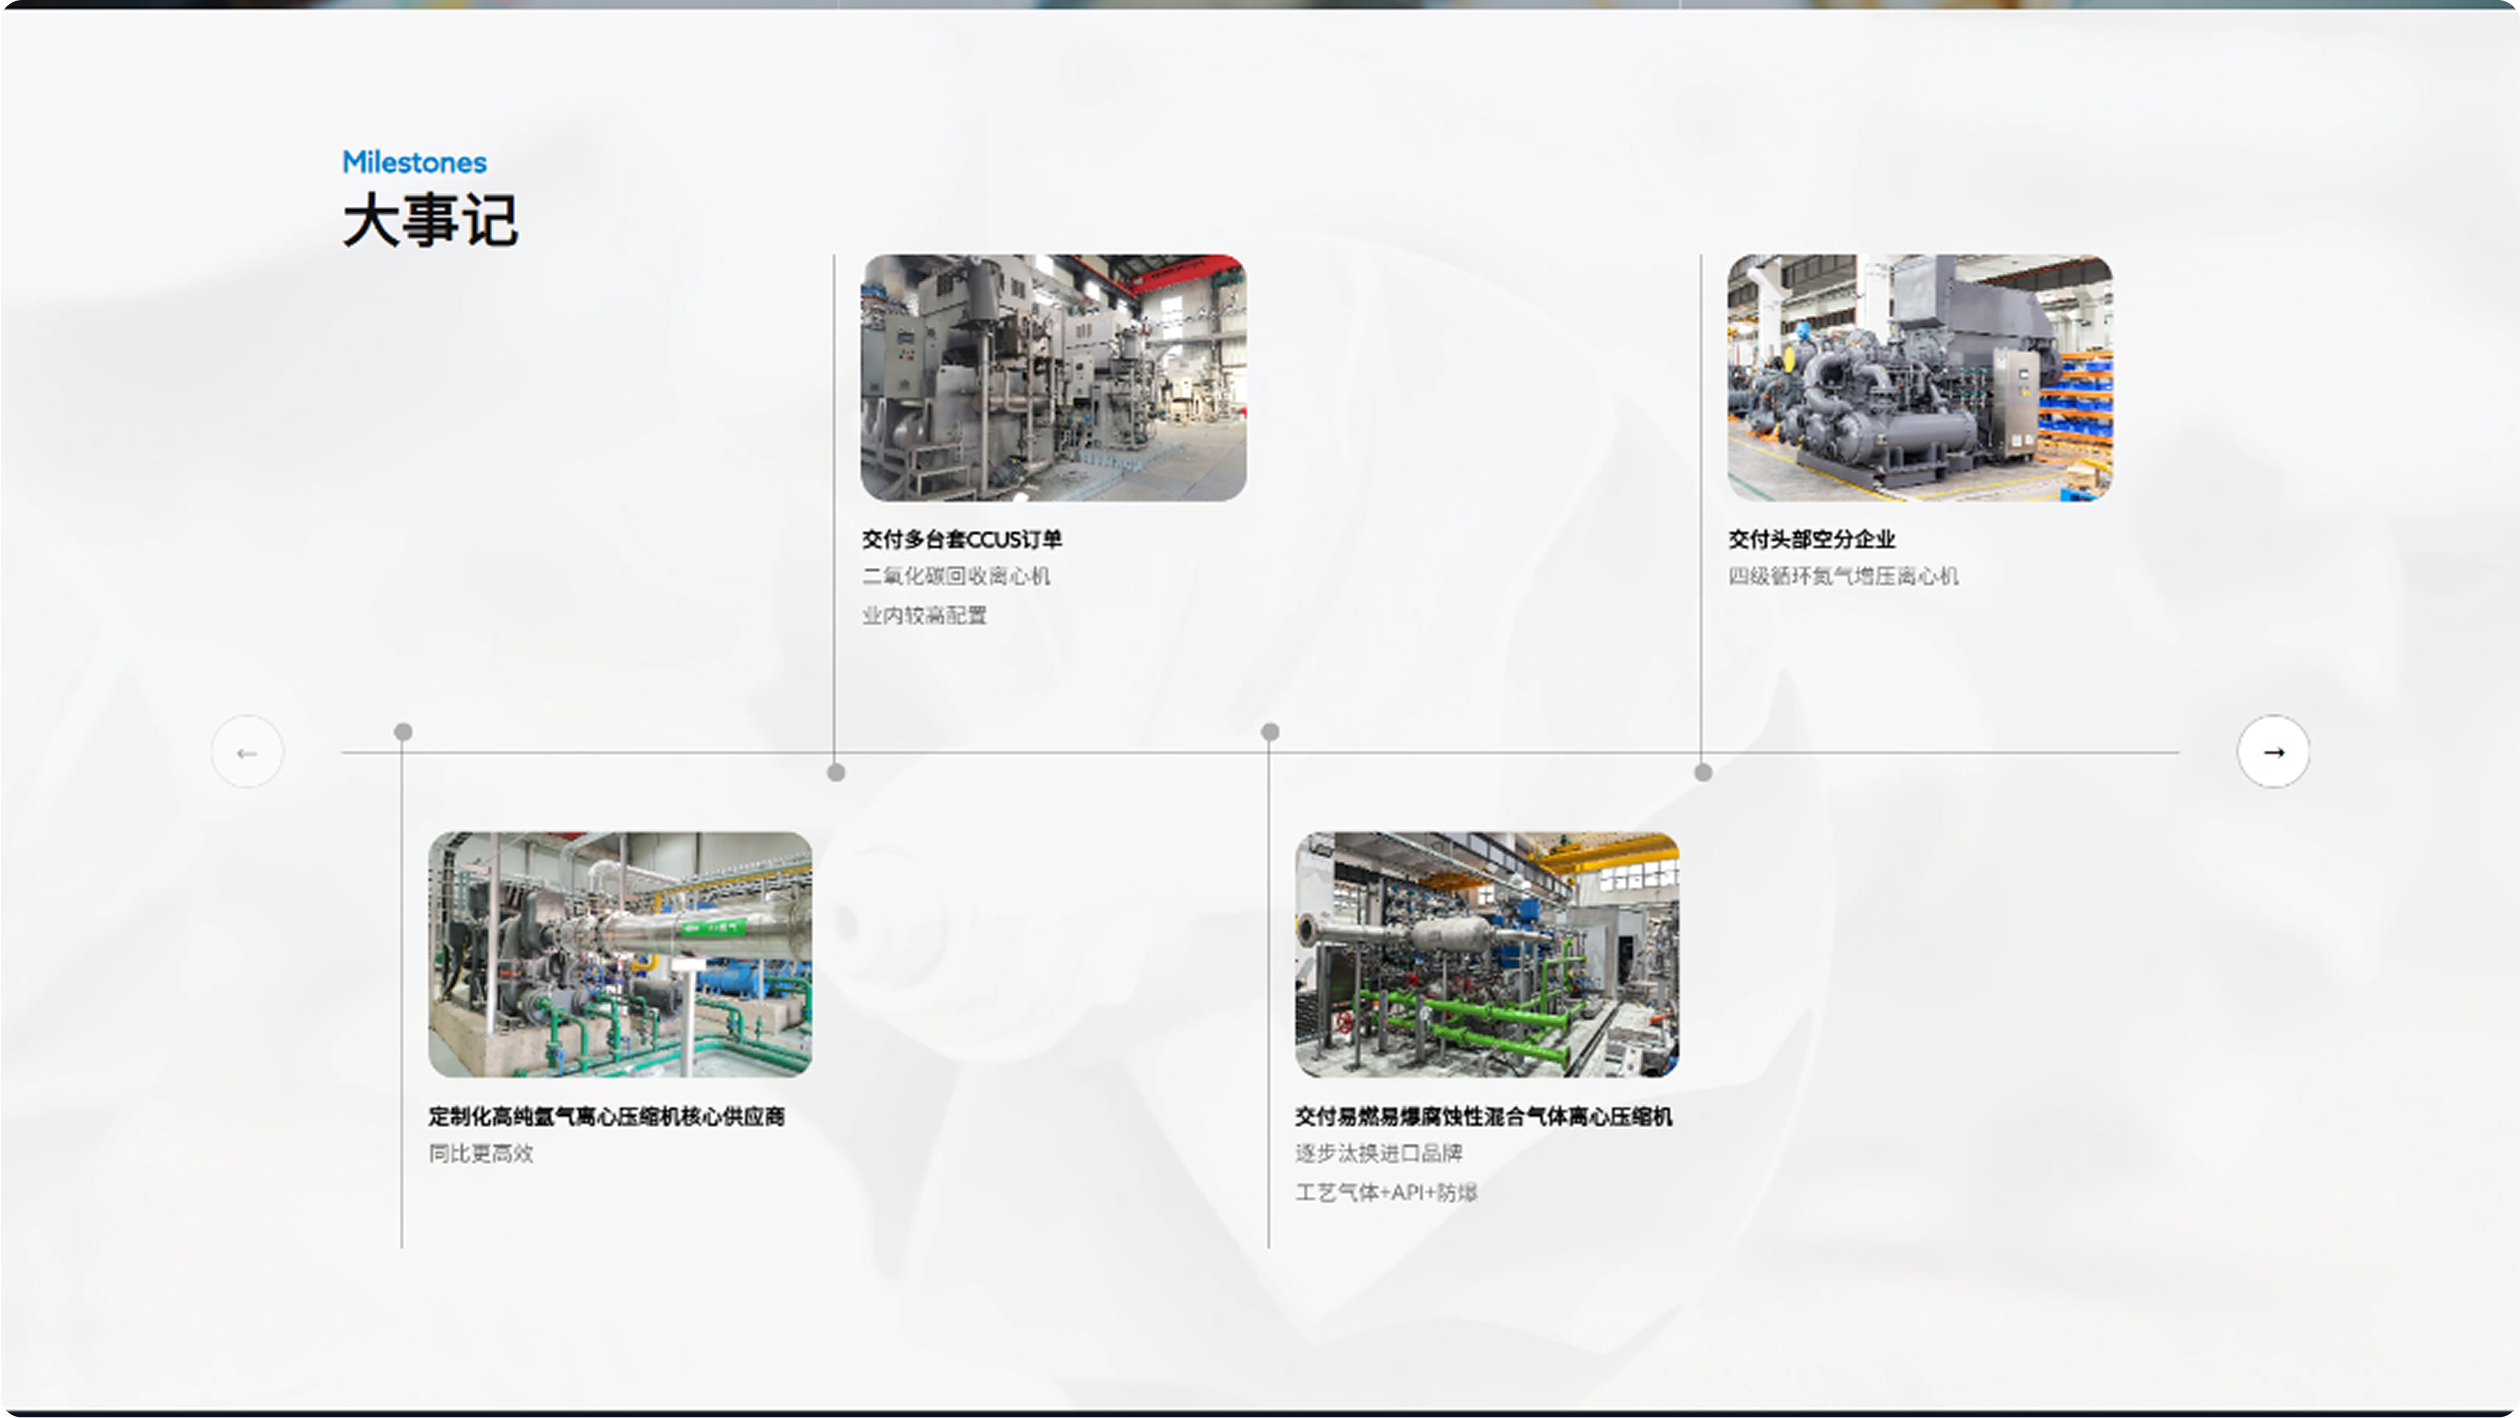This screenshot has width=2520, height=1418.
Task: Open the CCUS order delivery photo
Action: point(1053,377)
